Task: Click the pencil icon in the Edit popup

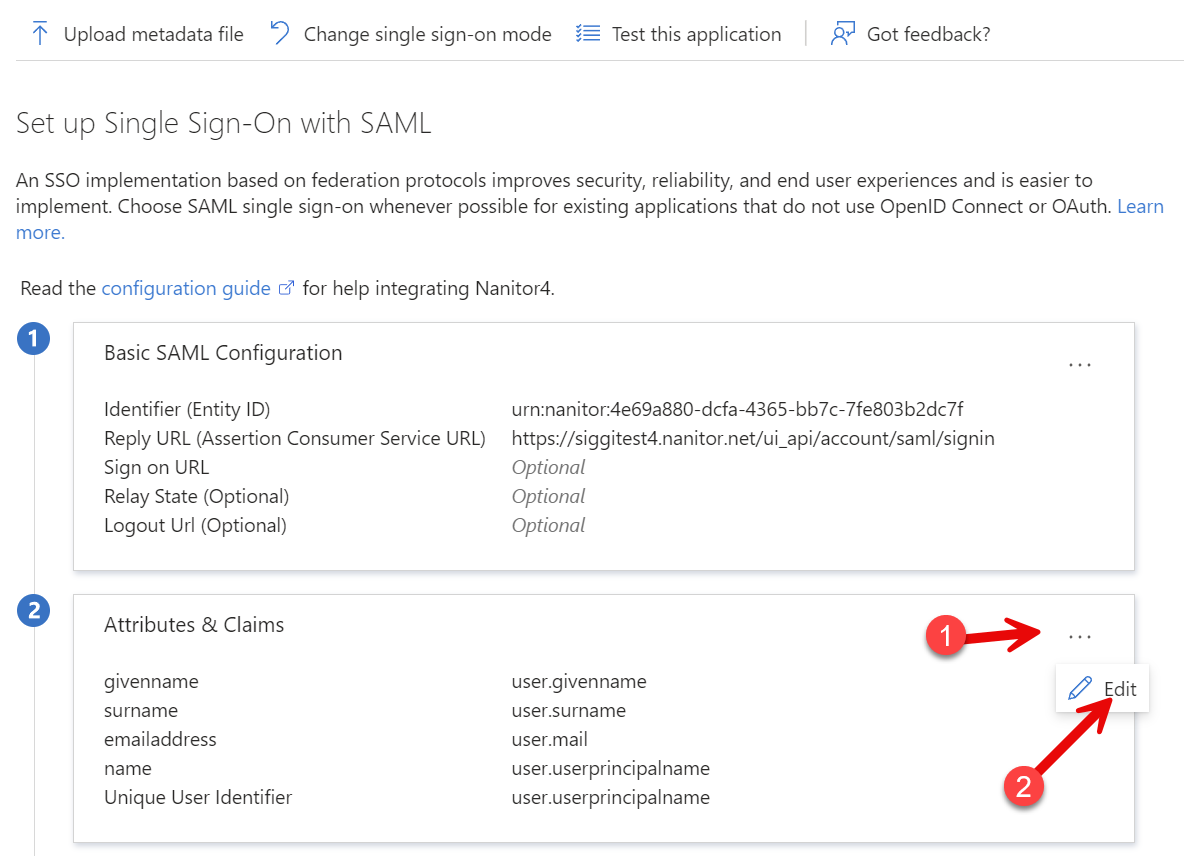Action: pos(1080,689)
